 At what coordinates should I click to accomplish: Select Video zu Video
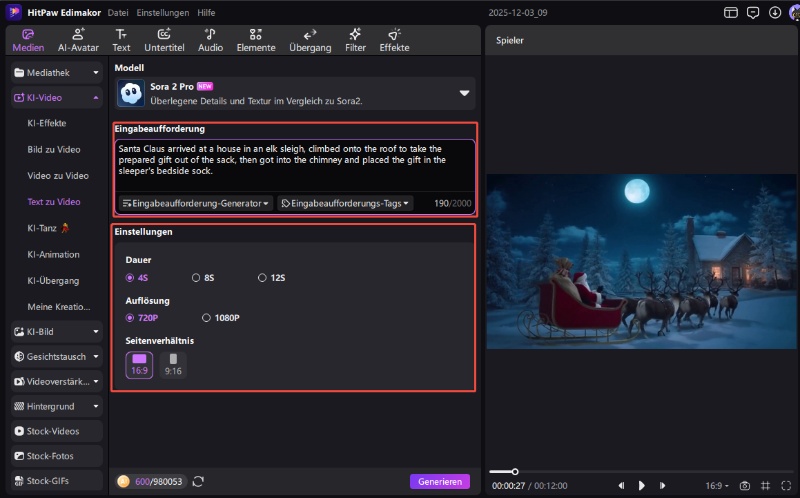[58, 176]
